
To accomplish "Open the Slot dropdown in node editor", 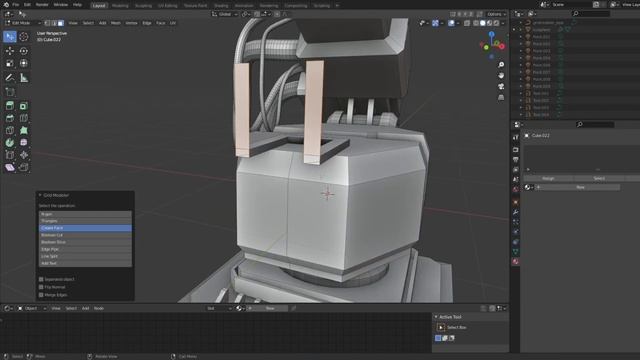I will [x=219, y=309].
